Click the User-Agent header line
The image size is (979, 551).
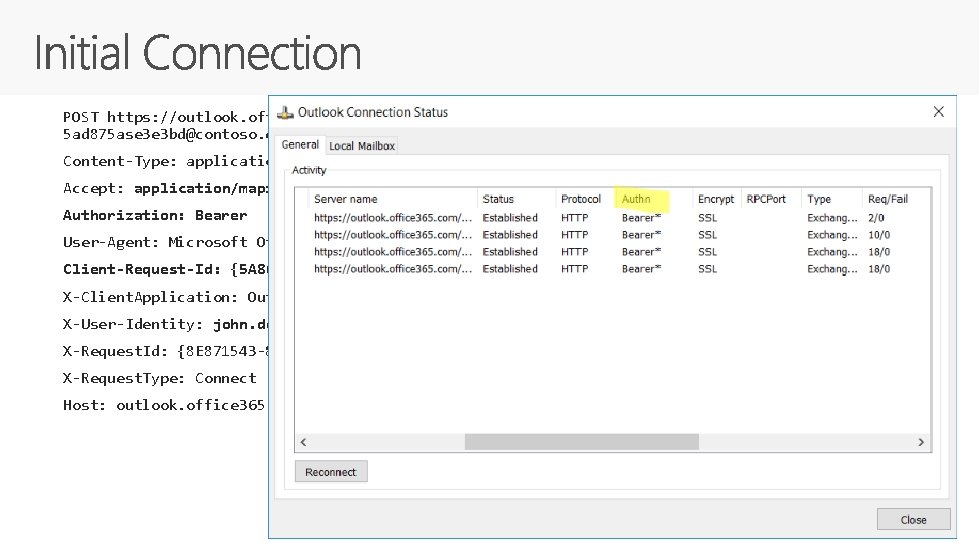point(165,242)
